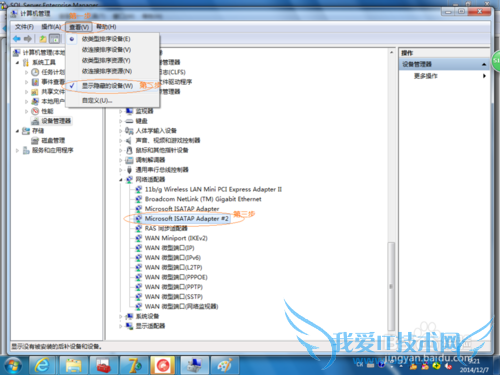The height and width of the screenshot is (375, 500).
Task: Expand the 本地用户 tree node
Action: (x=26, y=101)
